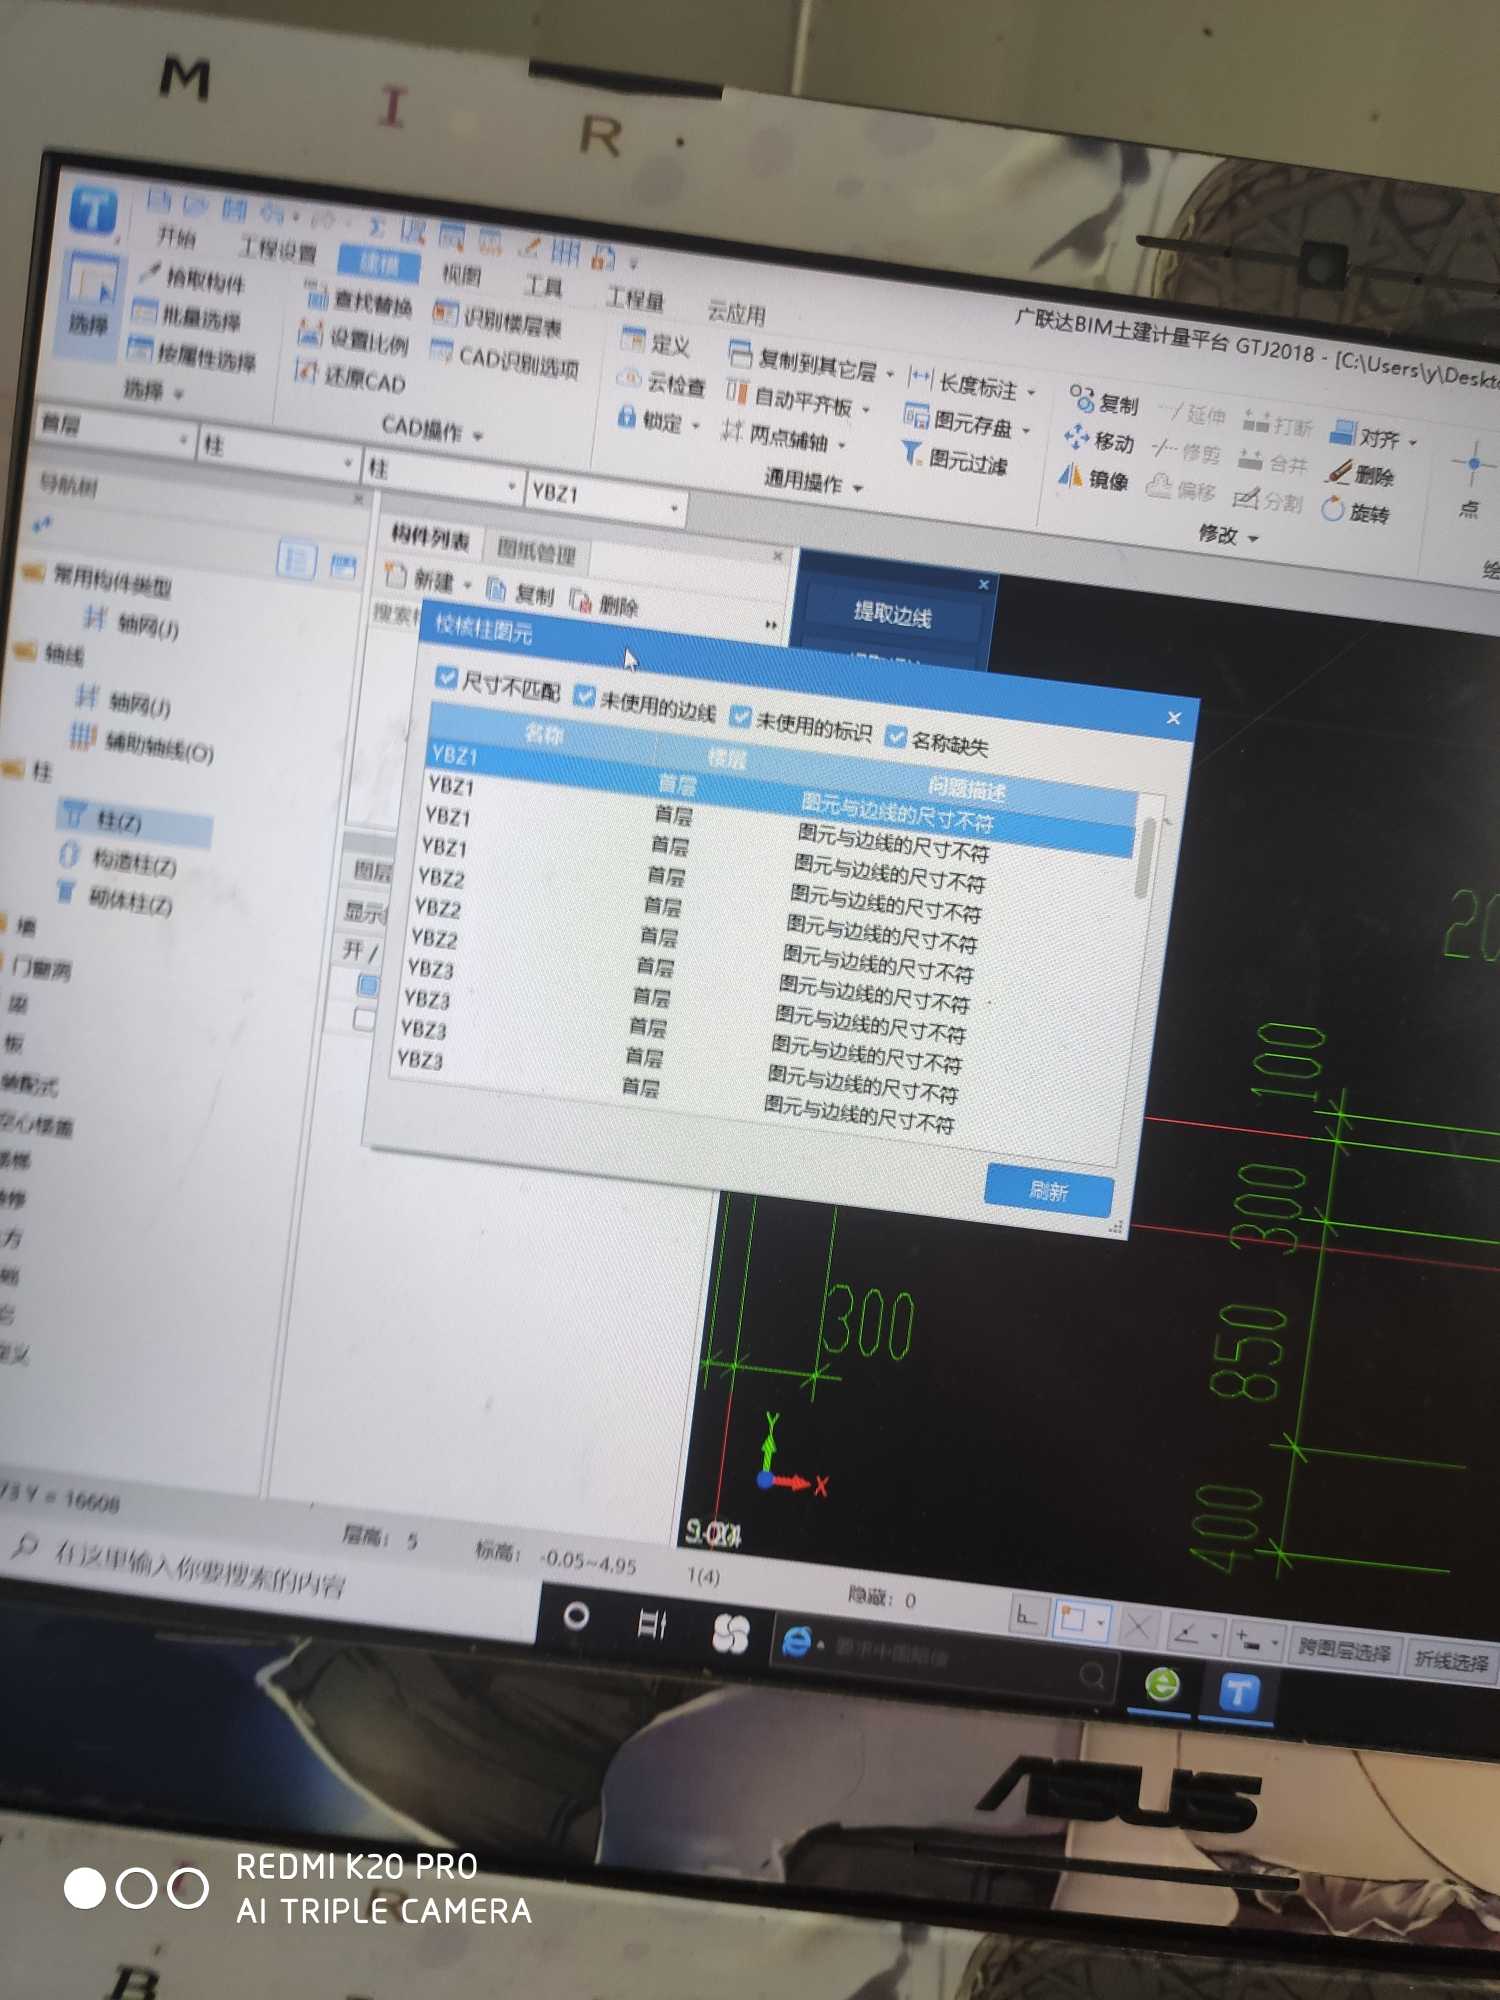The image size is (1500, 2000).
Task: Switch to the 工程量 ribbon tab
Action: (x=634, y=298)
